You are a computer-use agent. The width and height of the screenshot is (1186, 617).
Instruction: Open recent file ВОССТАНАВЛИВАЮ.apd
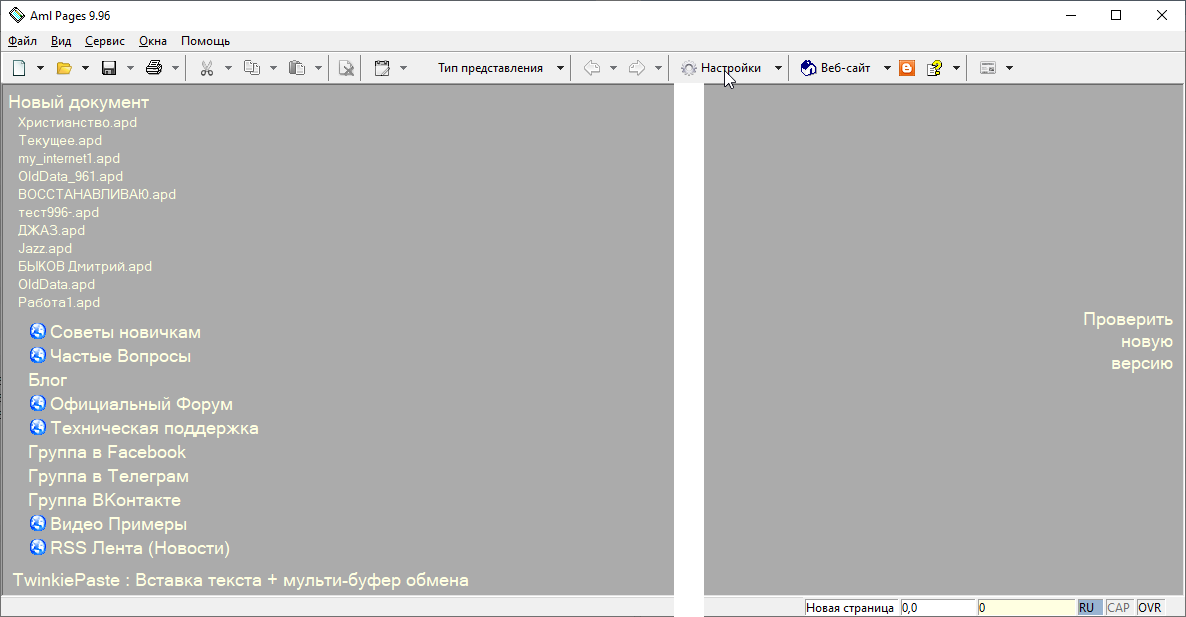pyautogui.click(x=97, y=194)
